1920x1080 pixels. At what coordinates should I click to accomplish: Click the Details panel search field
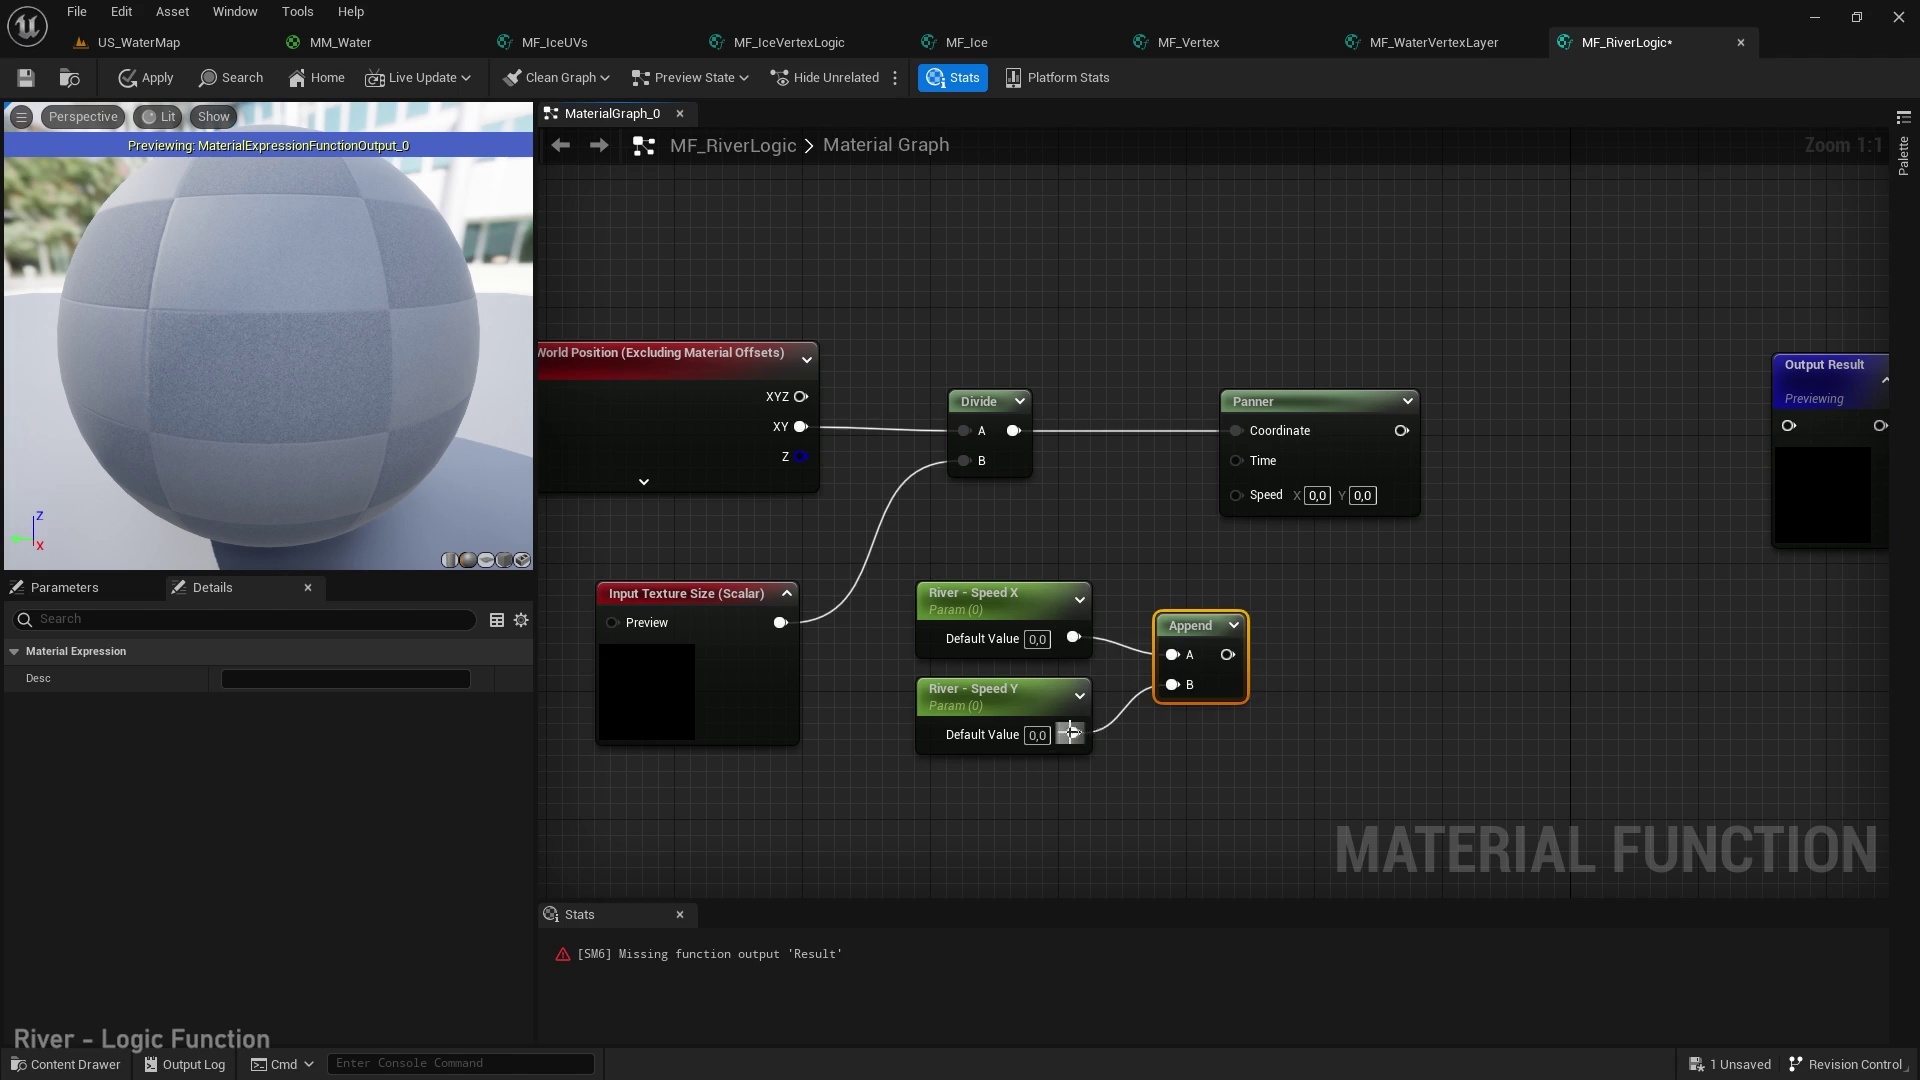(245, 620)
